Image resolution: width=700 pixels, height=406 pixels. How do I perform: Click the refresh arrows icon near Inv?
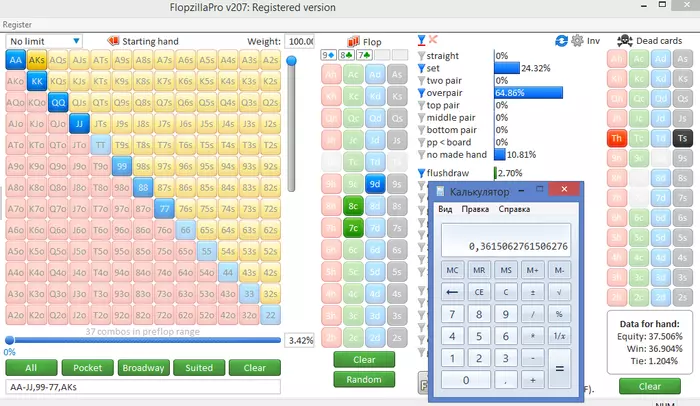point(561,41)
